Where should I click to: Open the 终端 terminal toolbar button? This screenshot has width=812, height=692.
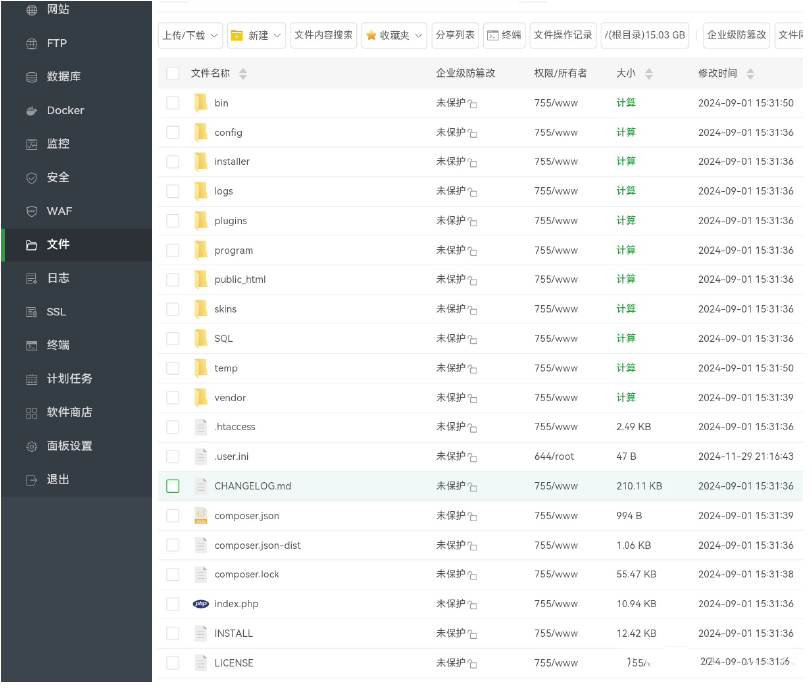[x=504, y=35]
